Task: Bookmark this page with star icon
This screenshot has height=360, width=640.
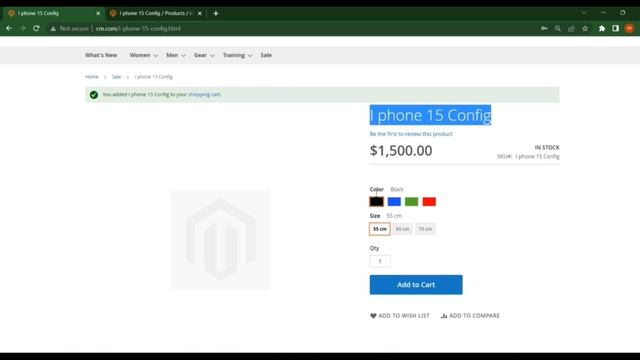Action: coord(585,29)
